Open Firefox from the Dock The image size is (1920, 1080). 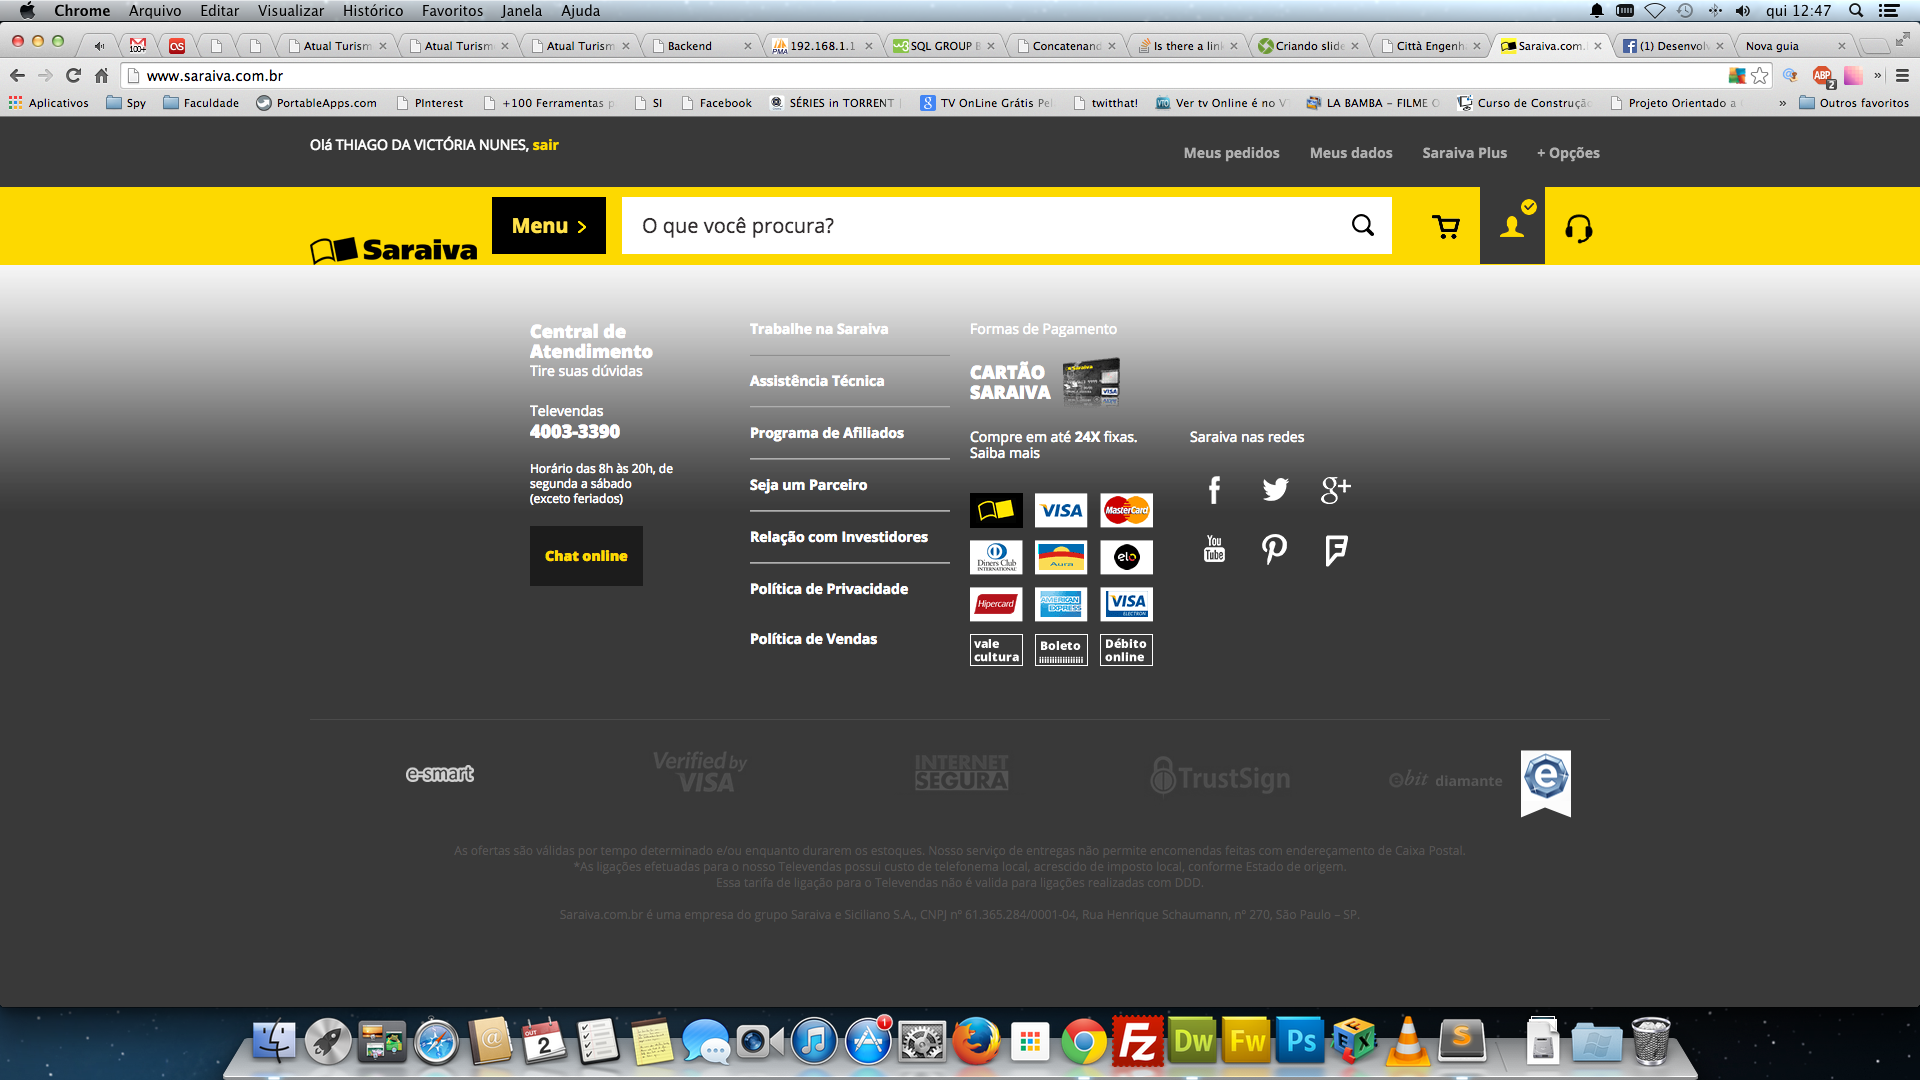(x=976, y=1042)
